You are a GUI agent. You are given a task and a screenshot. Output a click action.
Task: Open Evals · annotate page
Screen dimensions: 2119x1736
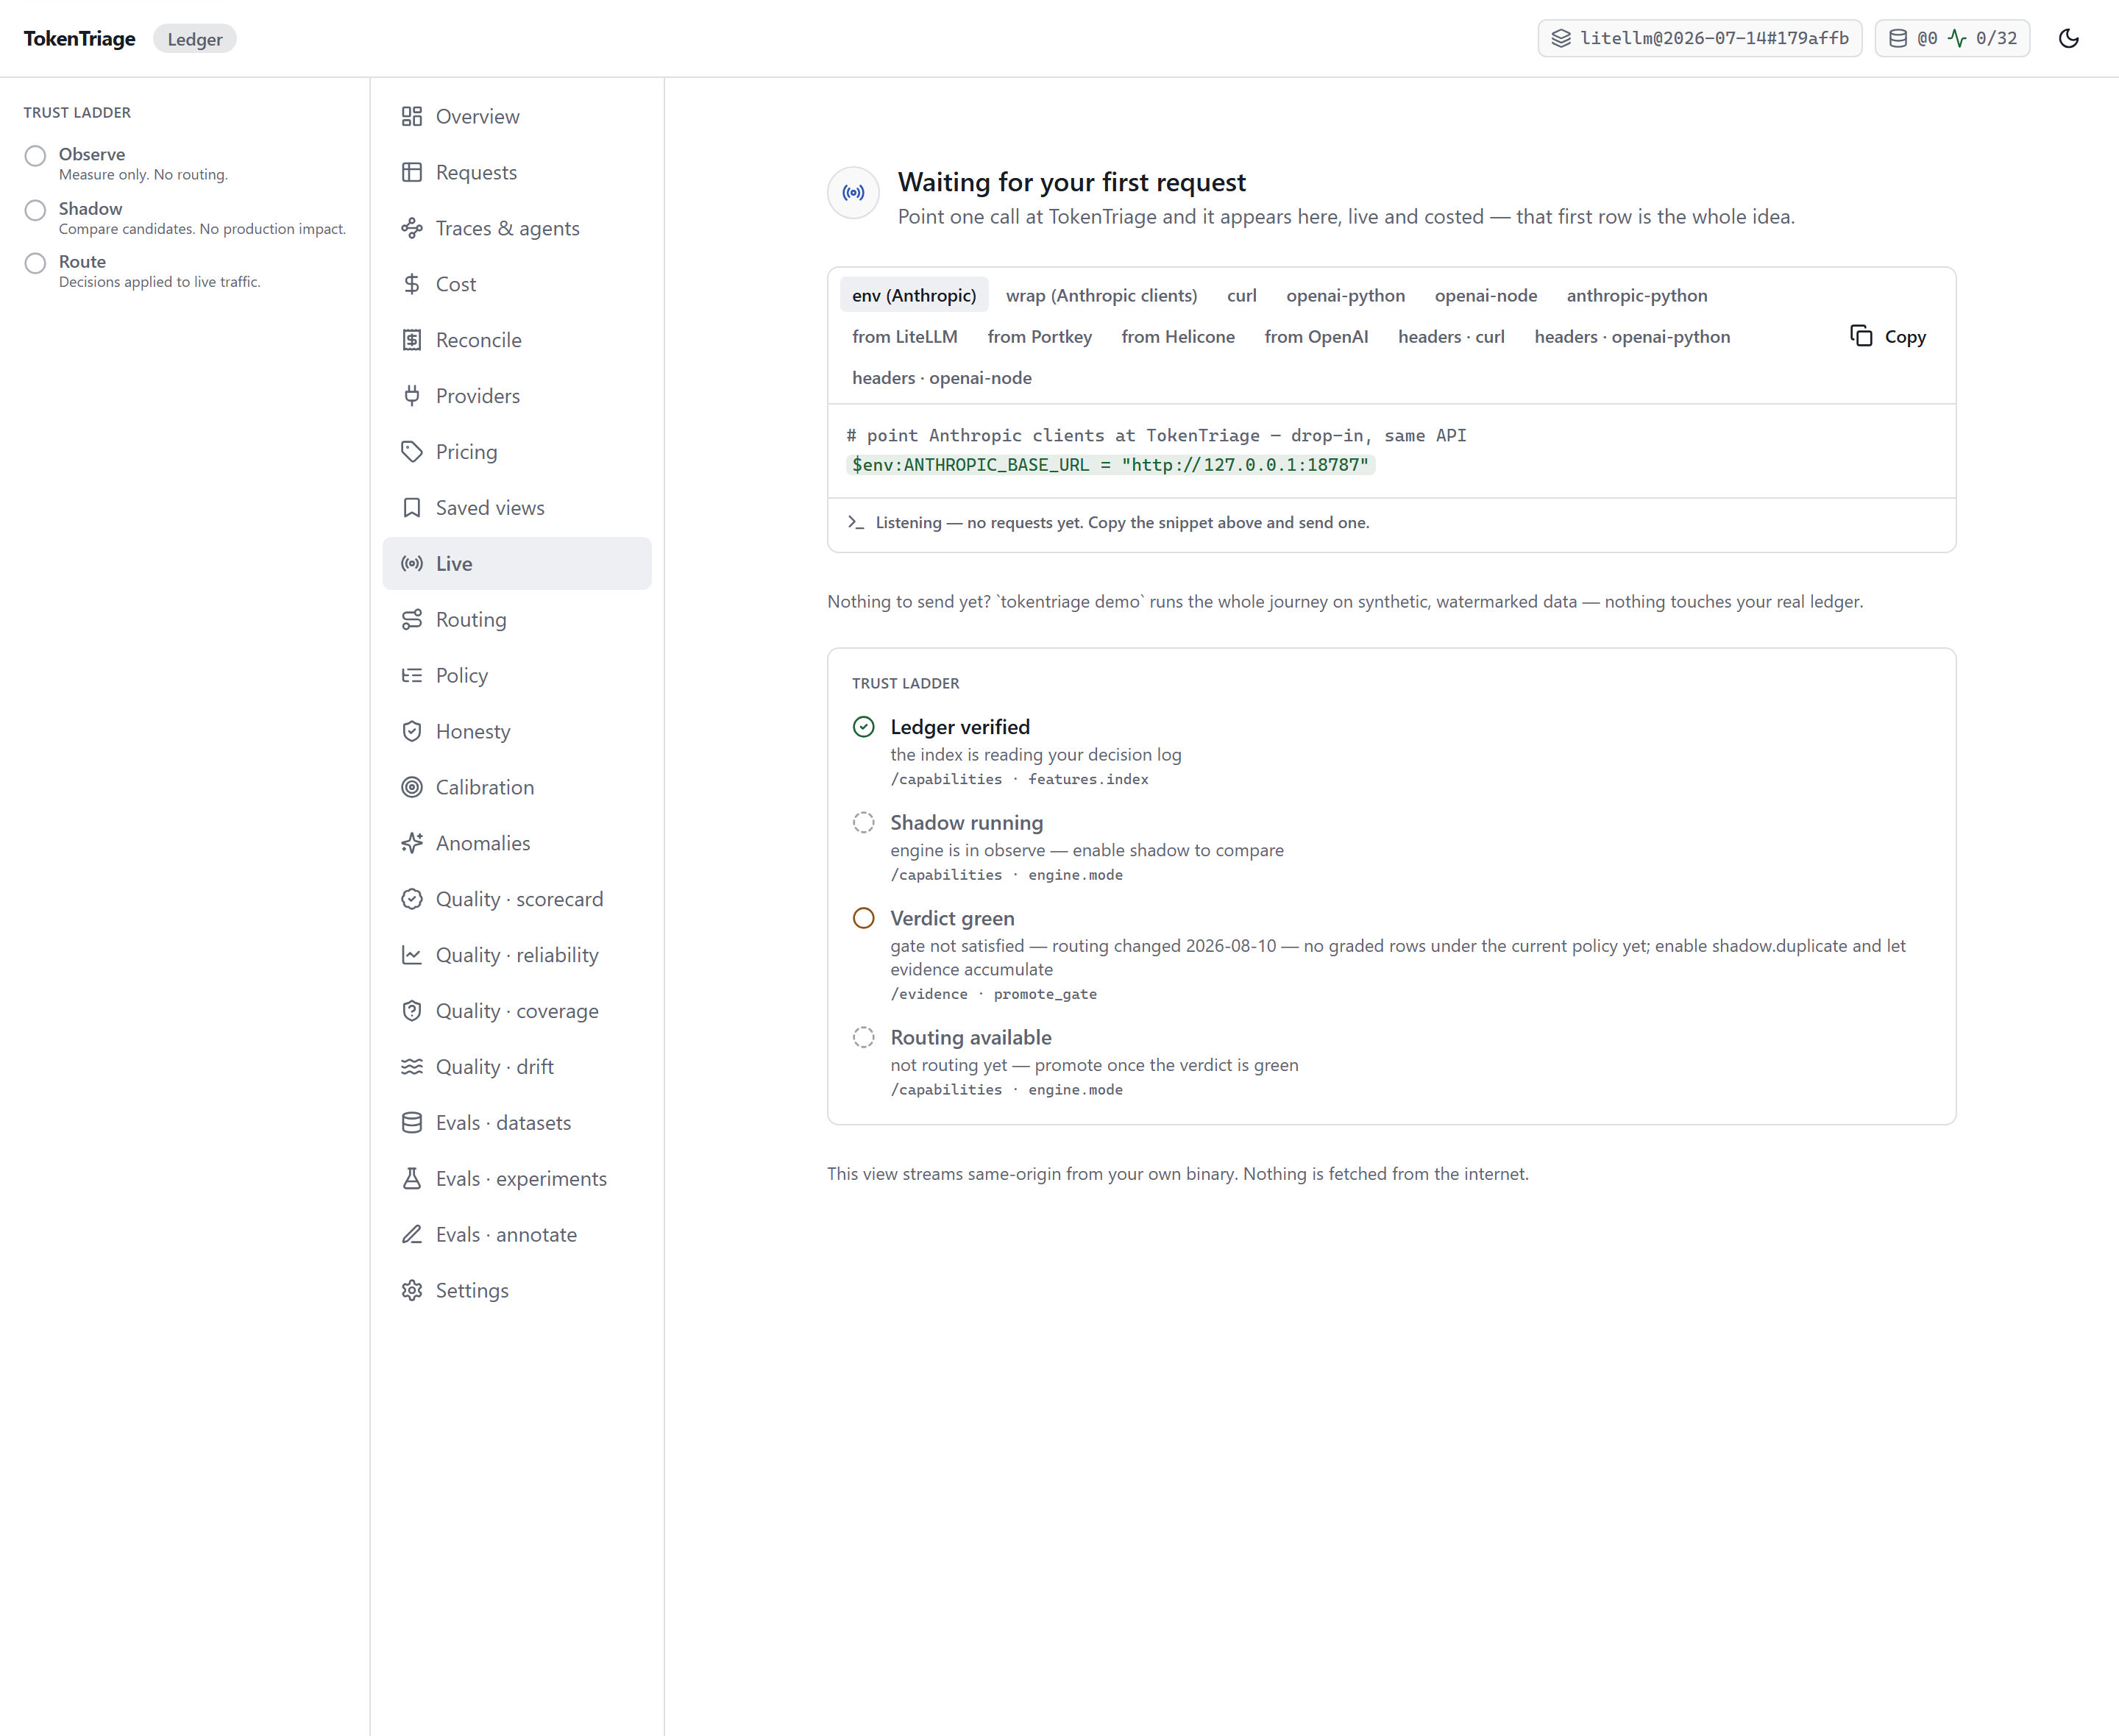(517, 1235)
